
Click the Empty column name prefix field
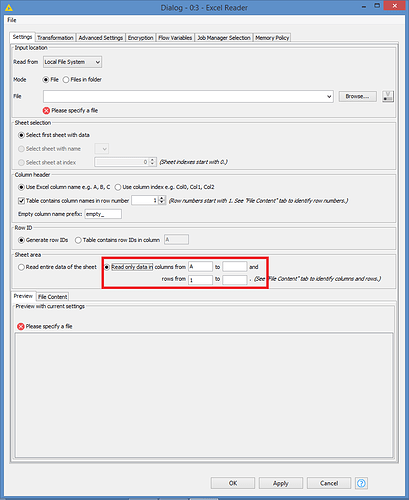(x=103, y=214)
